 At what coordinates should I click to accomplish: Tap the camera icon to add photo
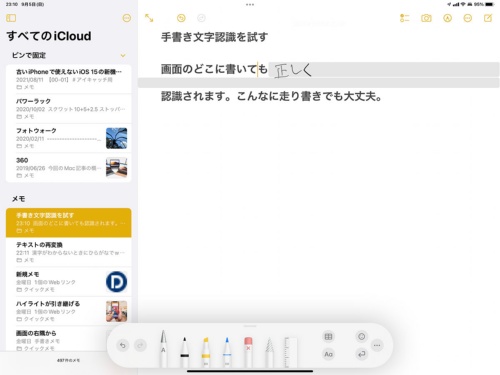[426, 18]
